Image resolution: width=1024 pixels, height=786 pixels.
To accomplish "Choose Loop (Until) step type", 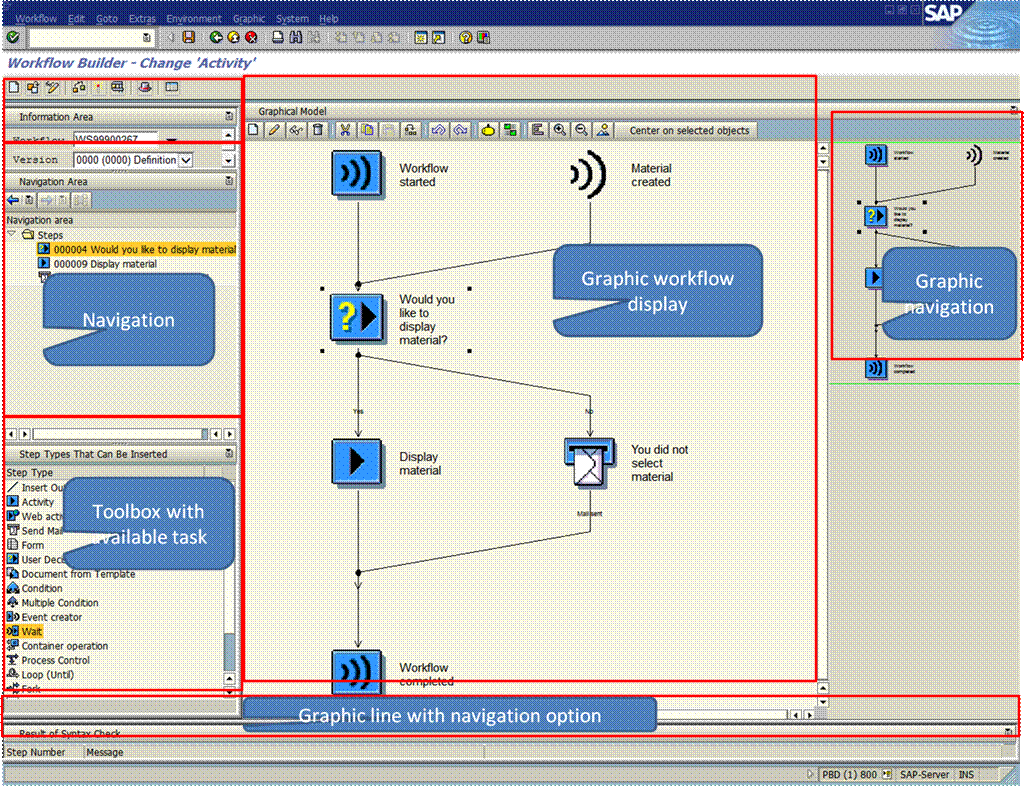I will (x=40, y=674).
